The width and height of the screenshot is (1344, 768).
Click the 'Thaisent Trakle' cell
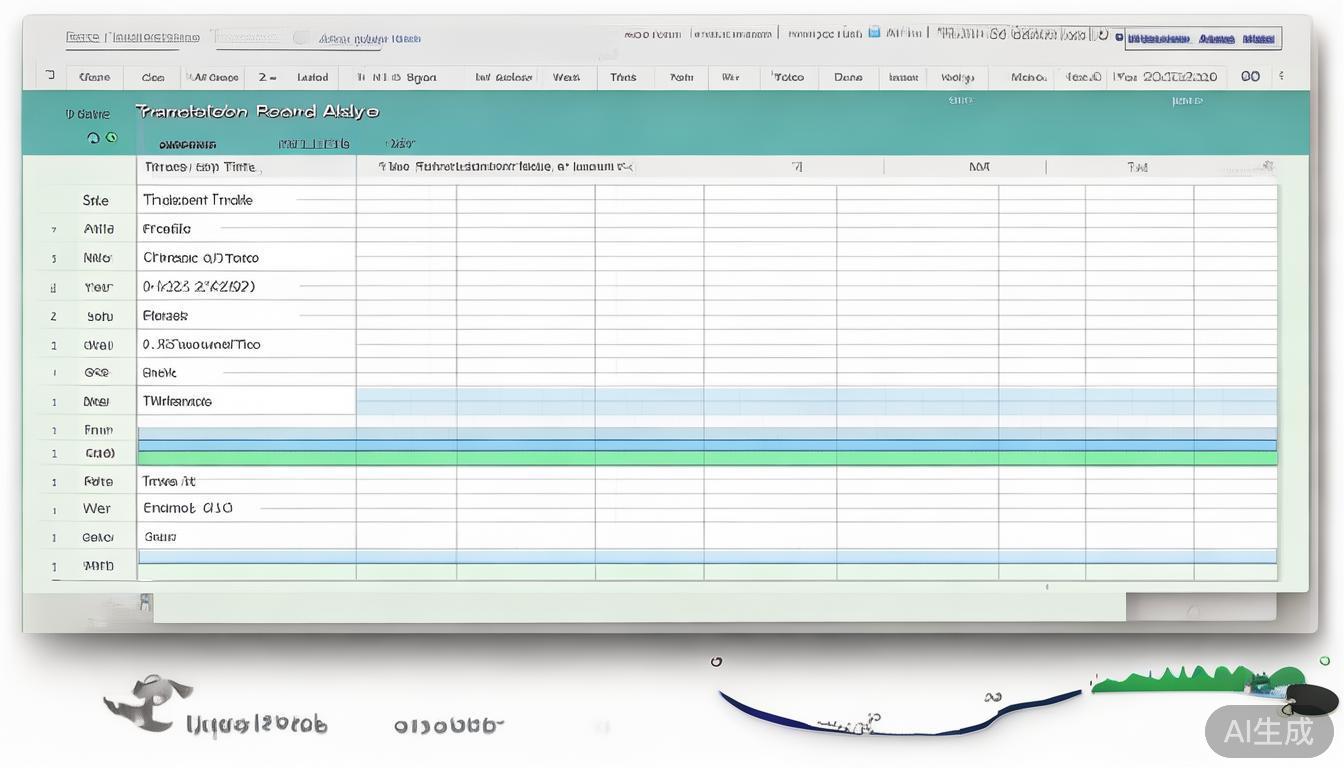point(198,200)
